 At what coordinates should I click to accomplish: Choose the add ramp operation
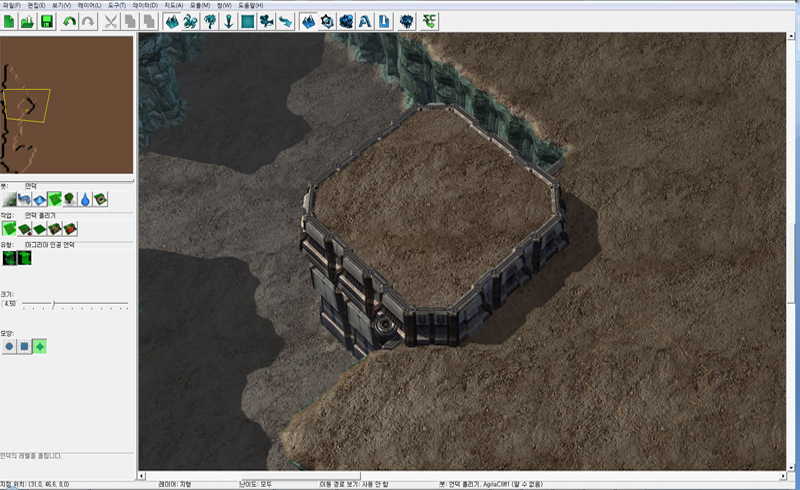(x=55, y=229)
